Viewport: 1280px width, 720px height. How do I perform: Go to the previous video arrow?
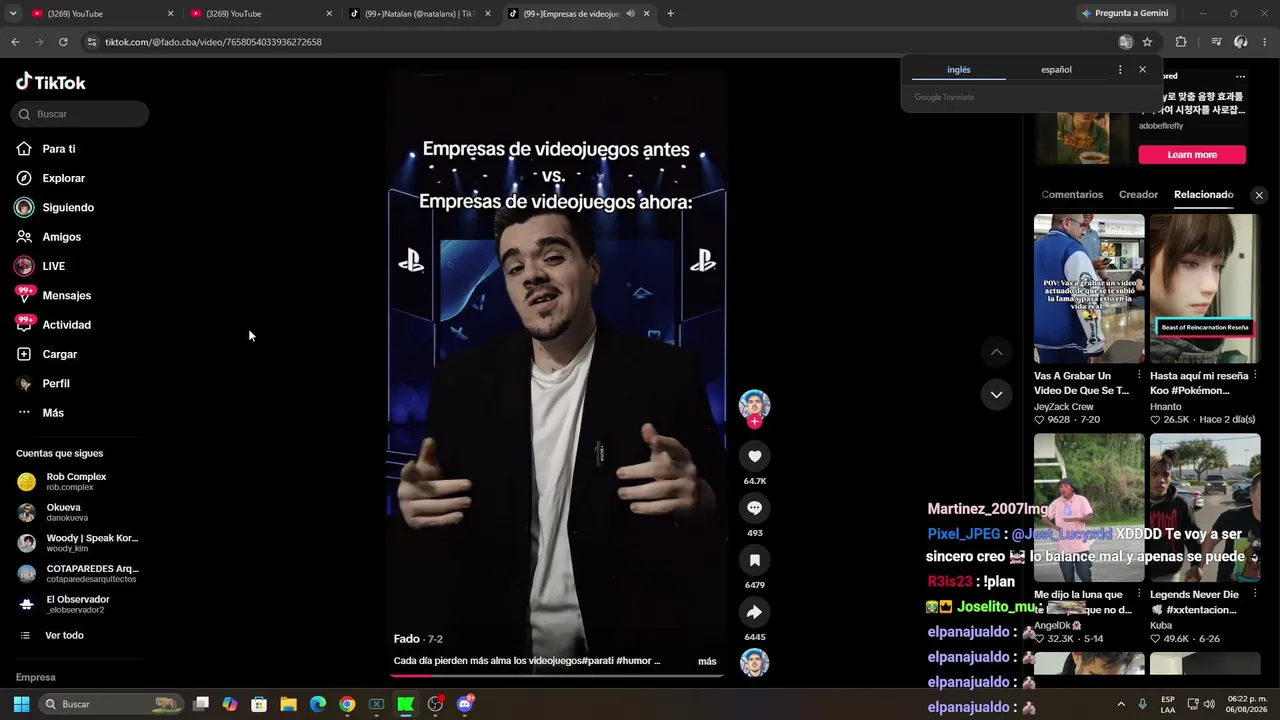[x=996, y=352]
